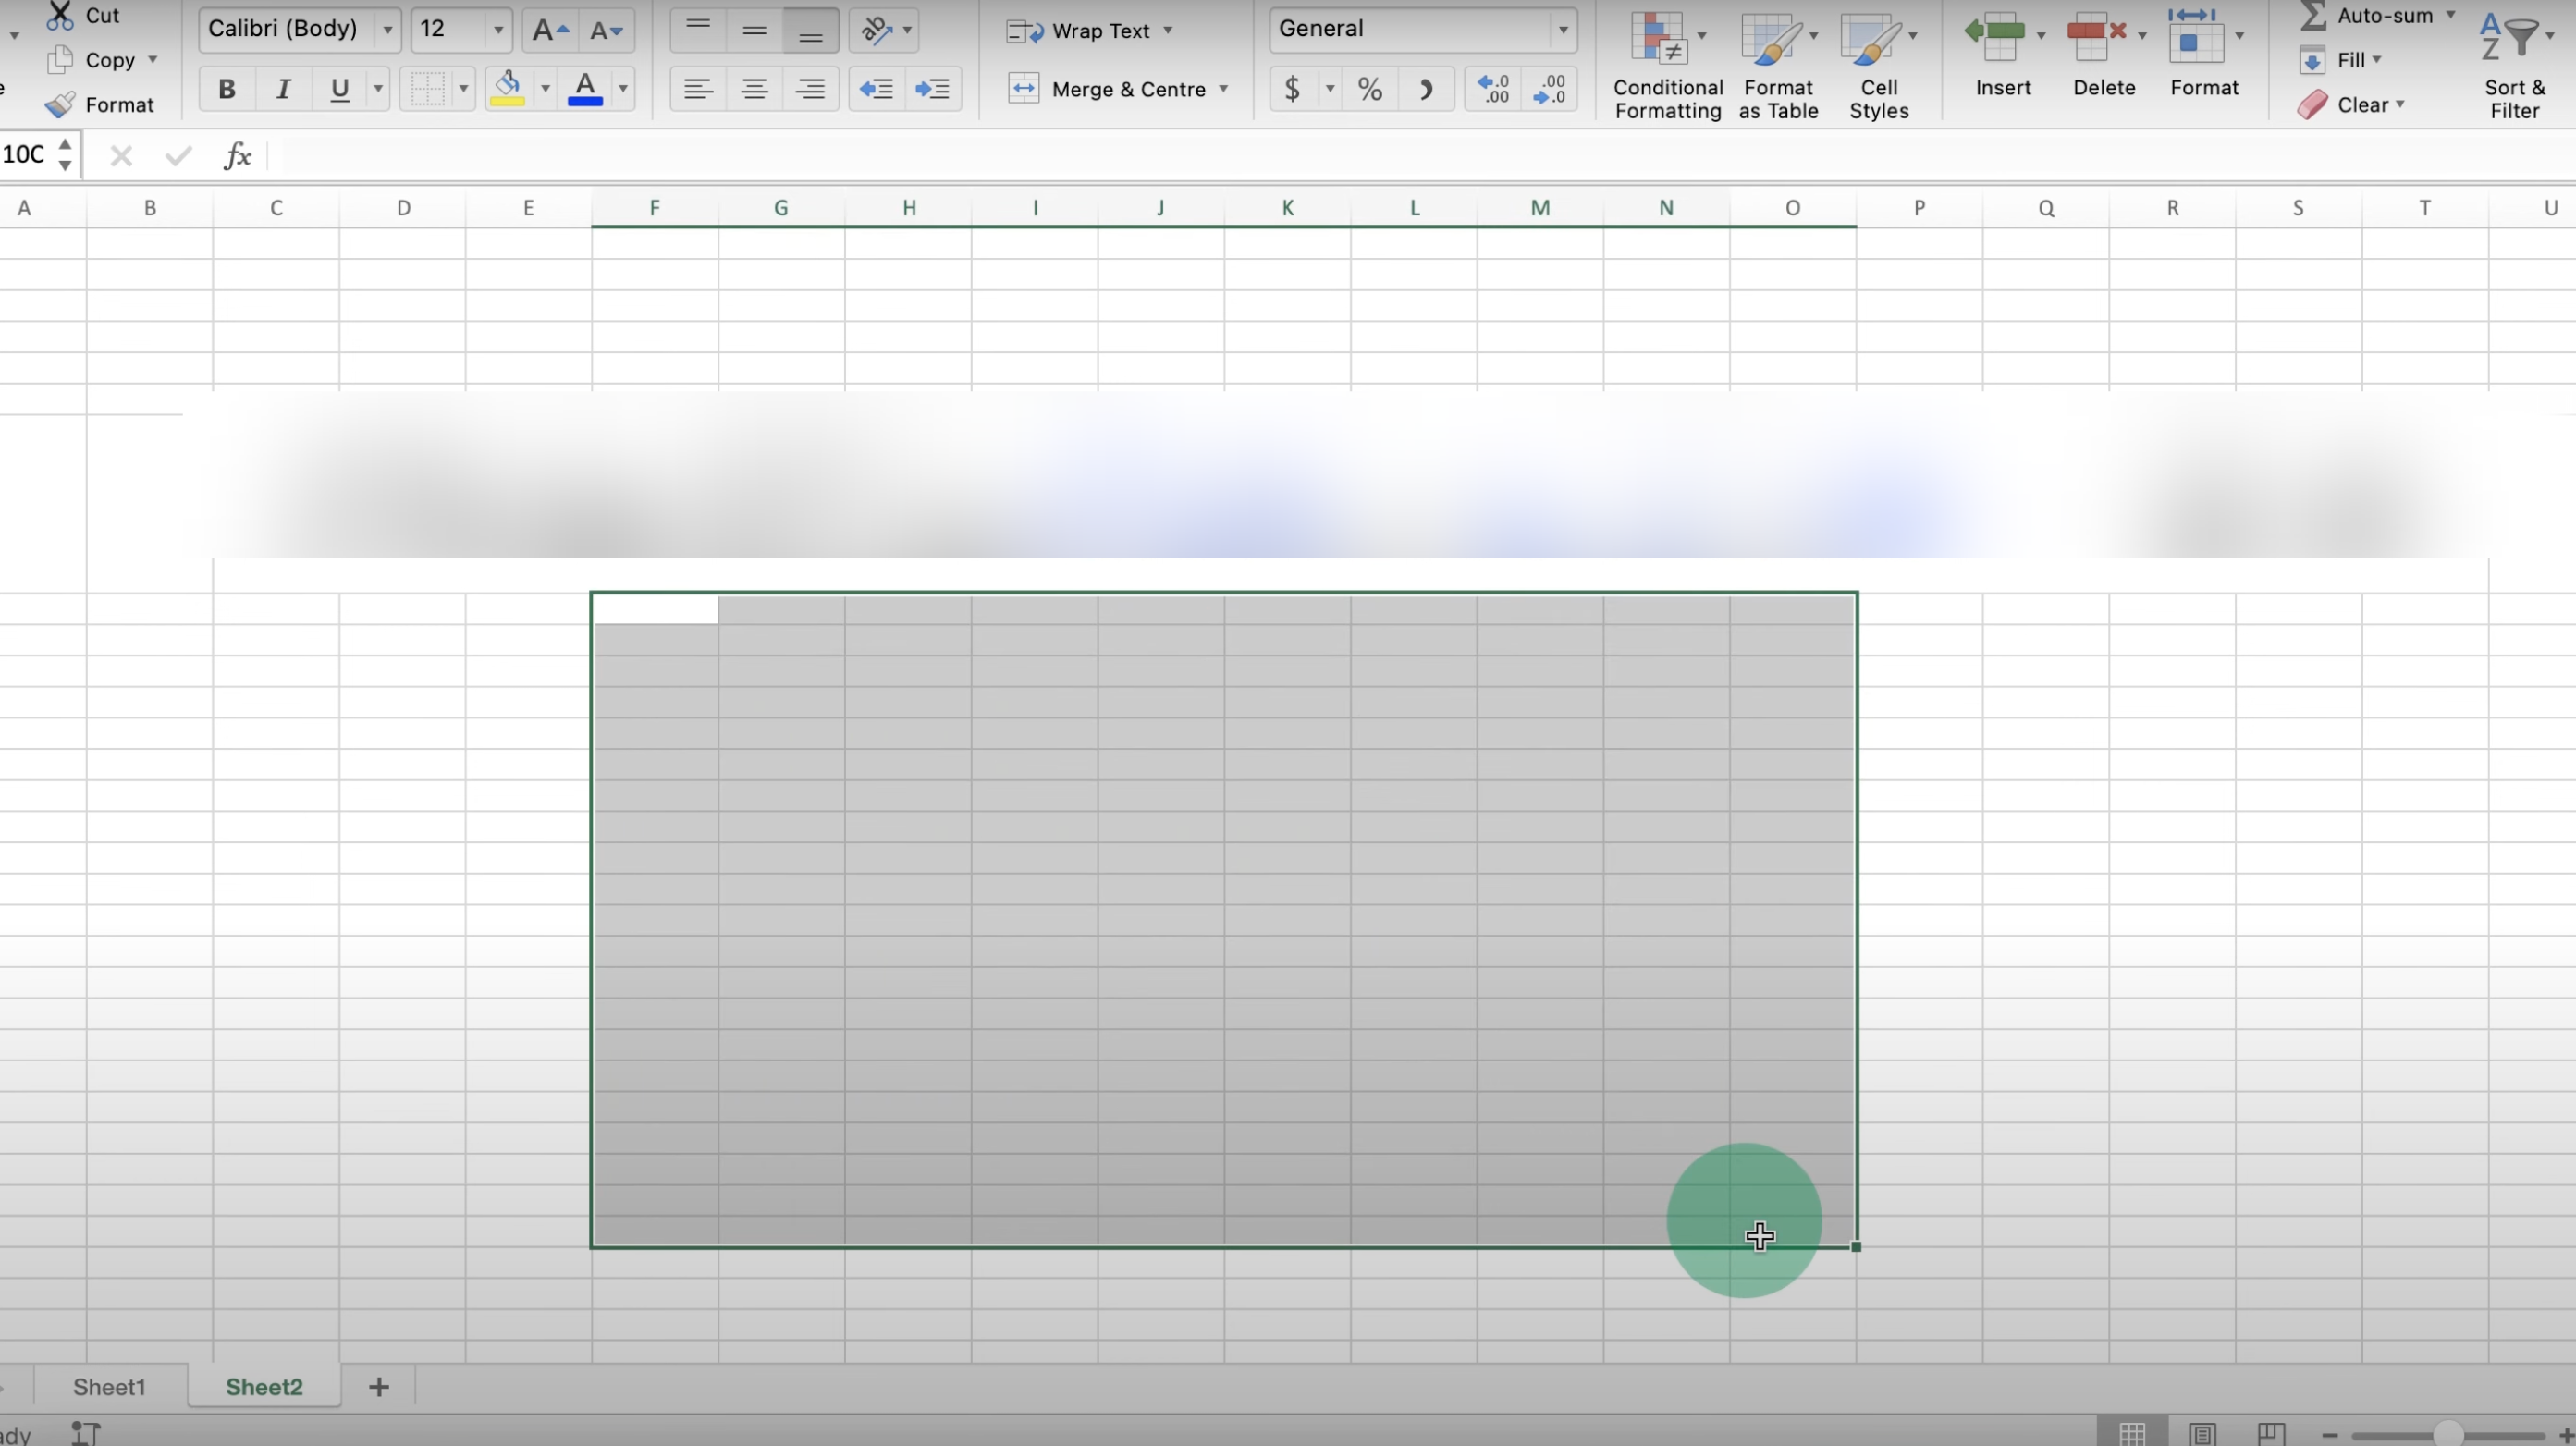The height and width of the screenshot is (1446, 2576).
Task: Open the Calibri (Body) font dropdown
Action: coord(388,30)
